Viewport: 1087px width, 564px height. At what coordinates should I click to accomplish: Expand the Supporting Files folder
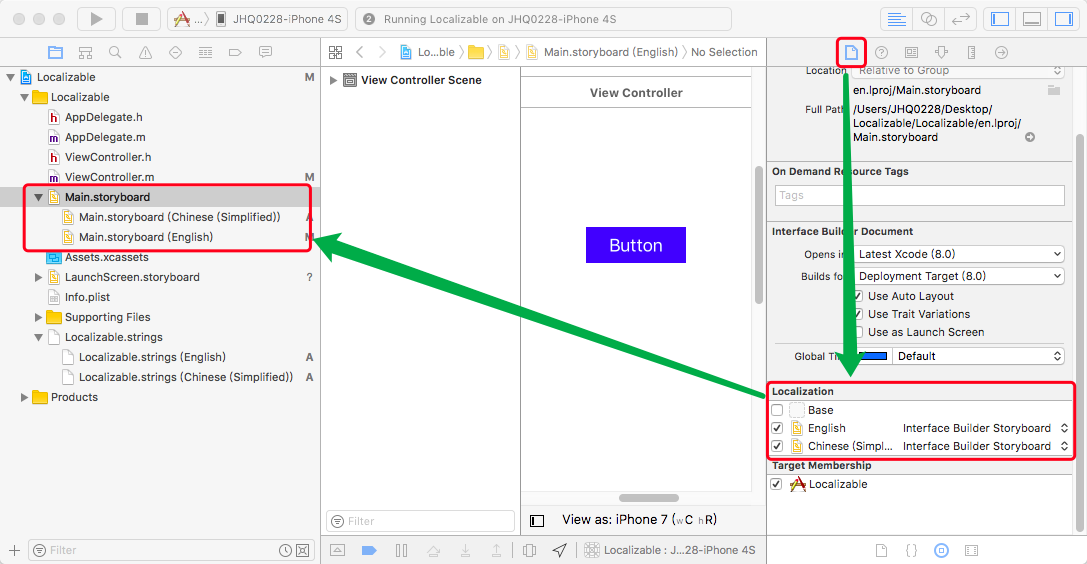[39, 317]
